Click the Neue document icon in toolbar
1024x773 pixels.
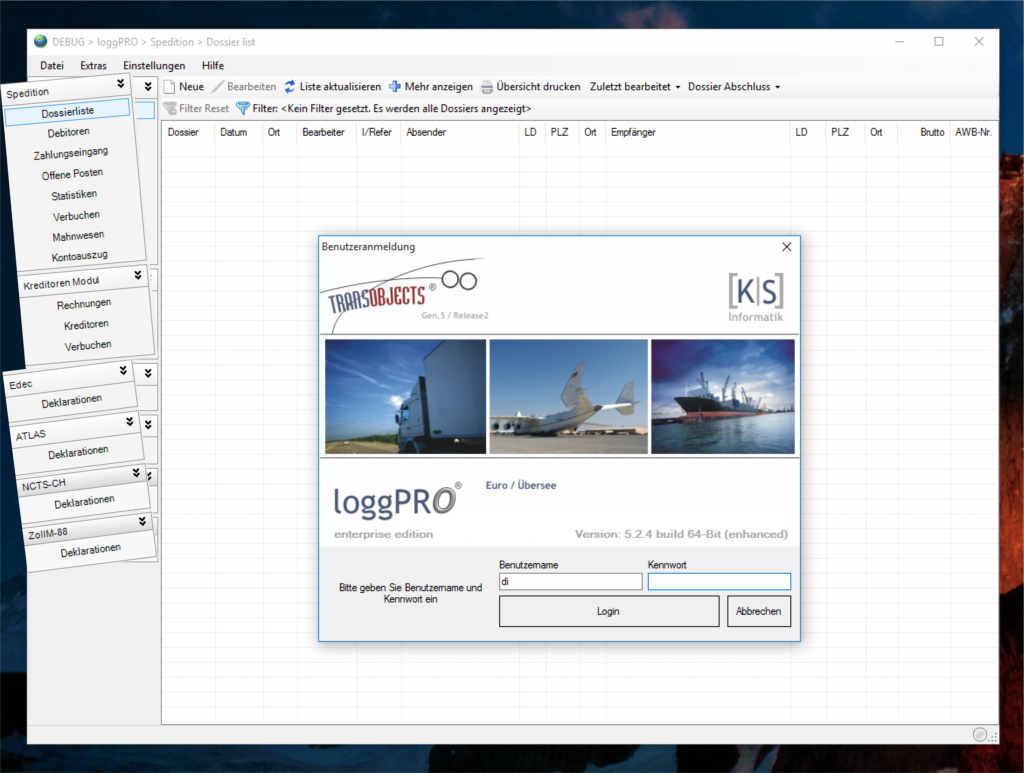coord(169,87)
